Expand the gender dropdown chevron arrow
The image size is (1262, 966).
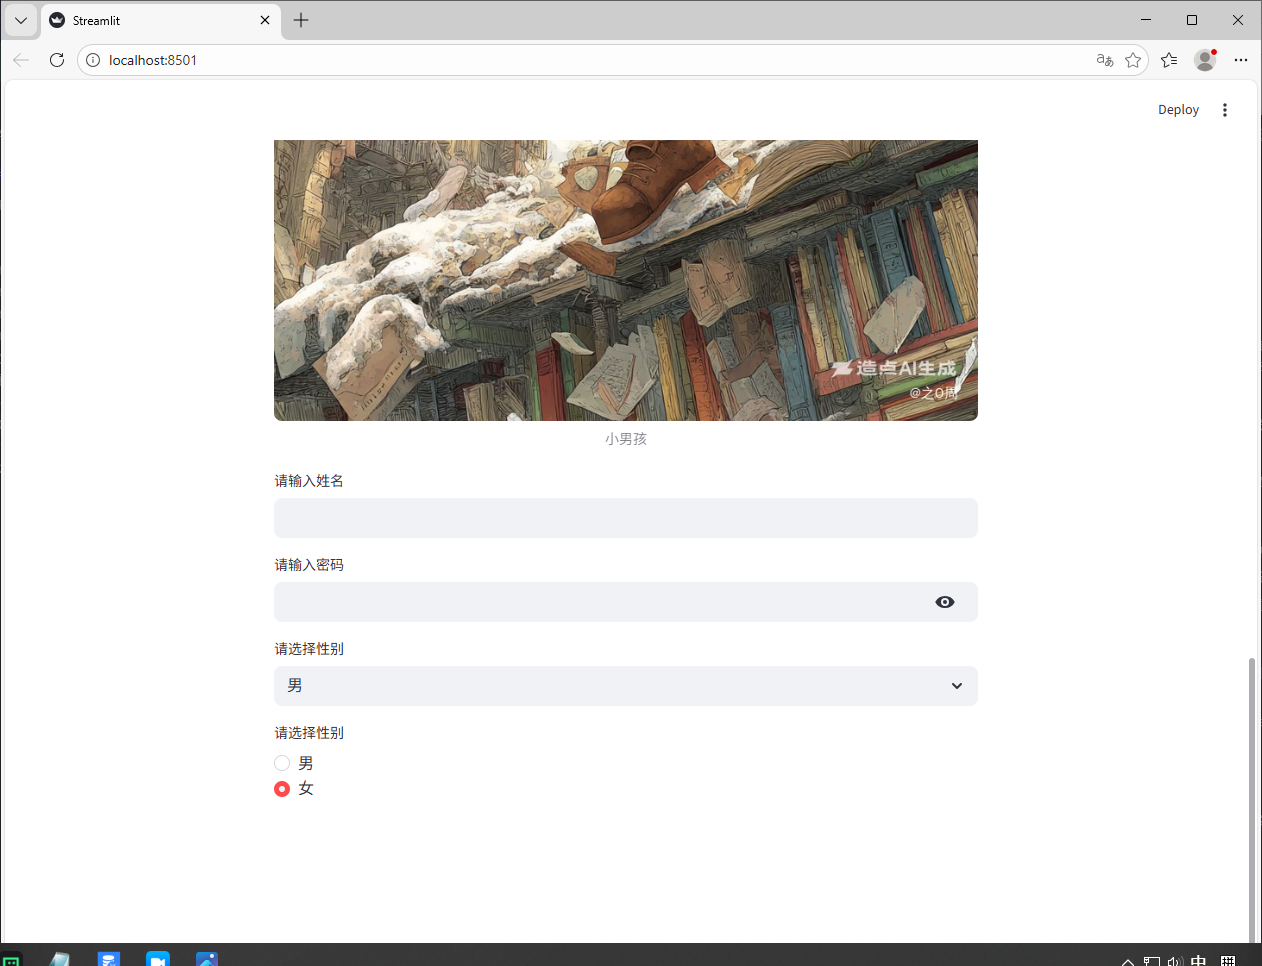pos(957,686)
